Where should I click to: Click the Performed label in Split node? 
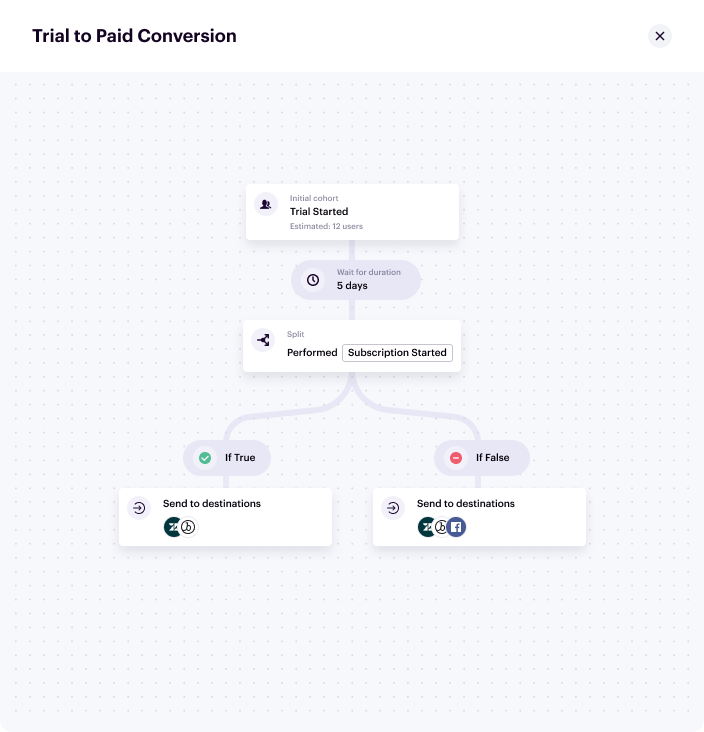coord(312,353)
